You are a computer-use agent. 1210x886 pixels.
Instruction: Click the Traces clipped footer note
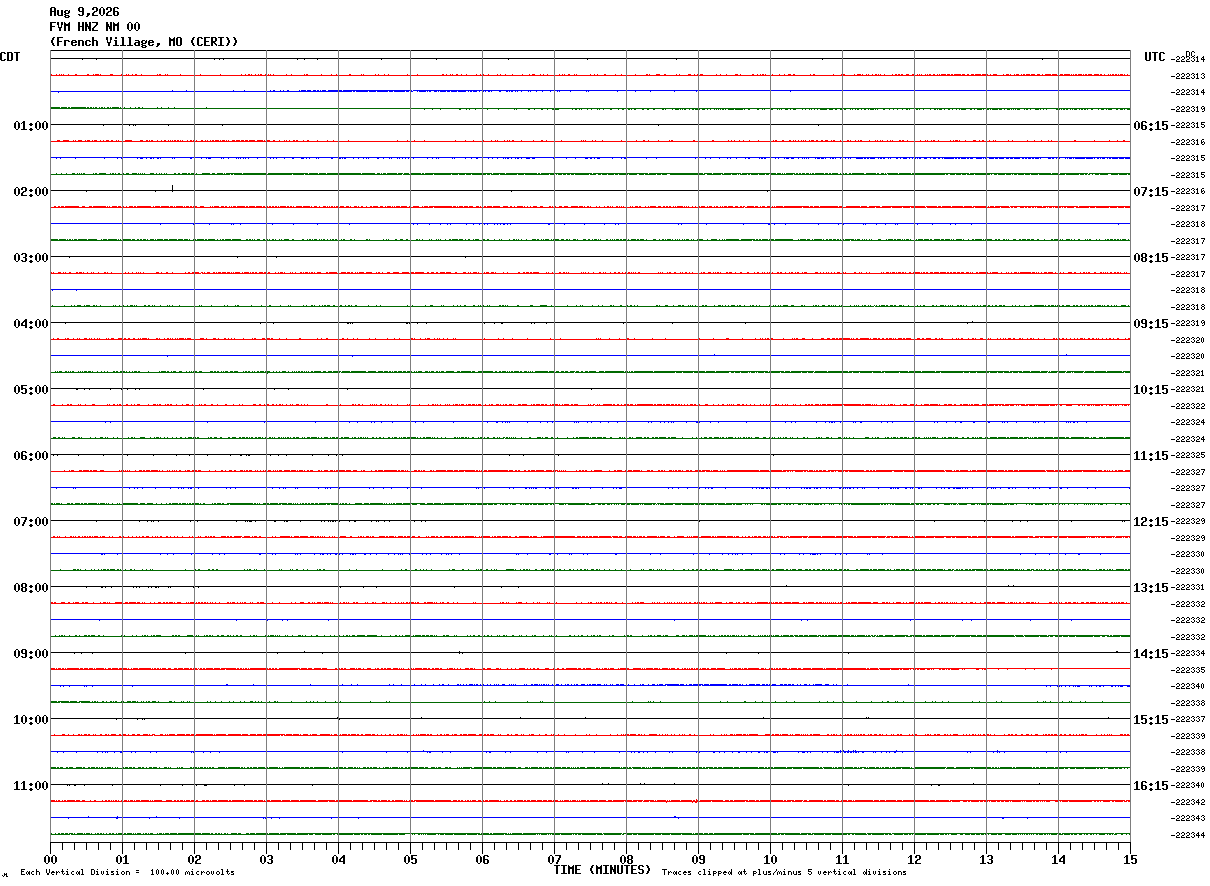click(x=784, y=873)
